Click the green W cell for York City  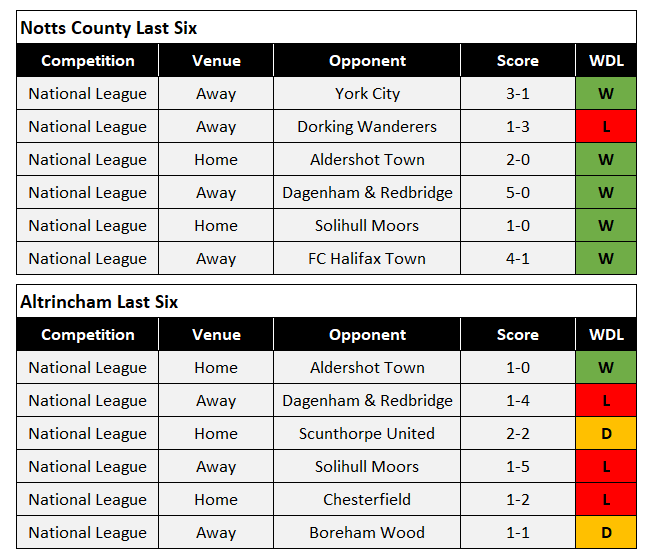point(606,94)
